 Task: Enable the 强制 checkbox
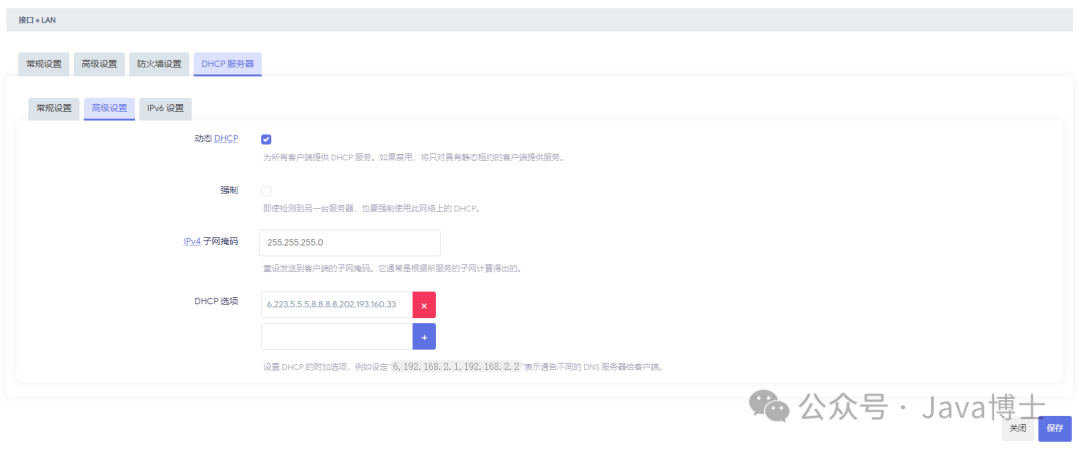(x=266, y=191)
